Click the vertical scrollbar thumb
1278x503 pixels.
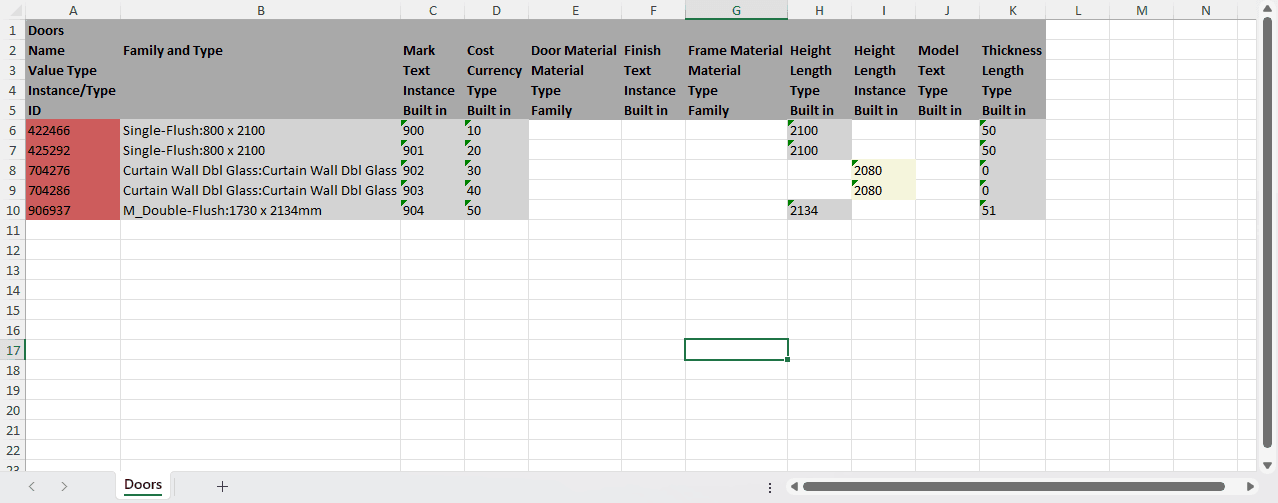pyautogui.click(x=1269, y=232)
